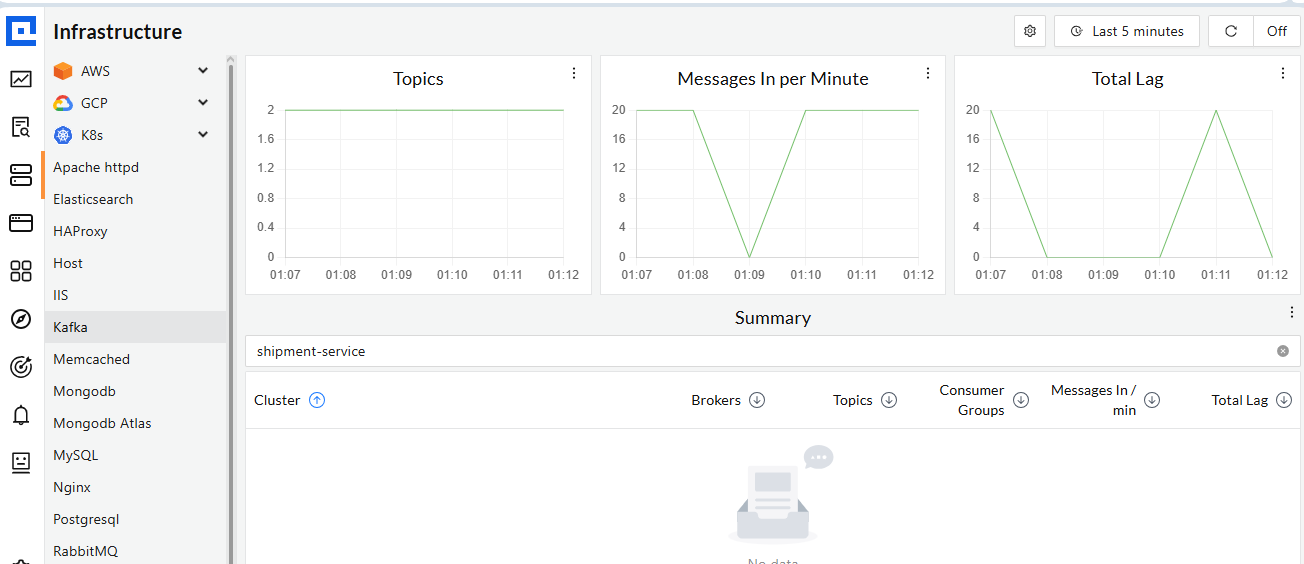Sort by Consumer Groups down arrow
1304x564 pixels.
[x=1021, y=400]
